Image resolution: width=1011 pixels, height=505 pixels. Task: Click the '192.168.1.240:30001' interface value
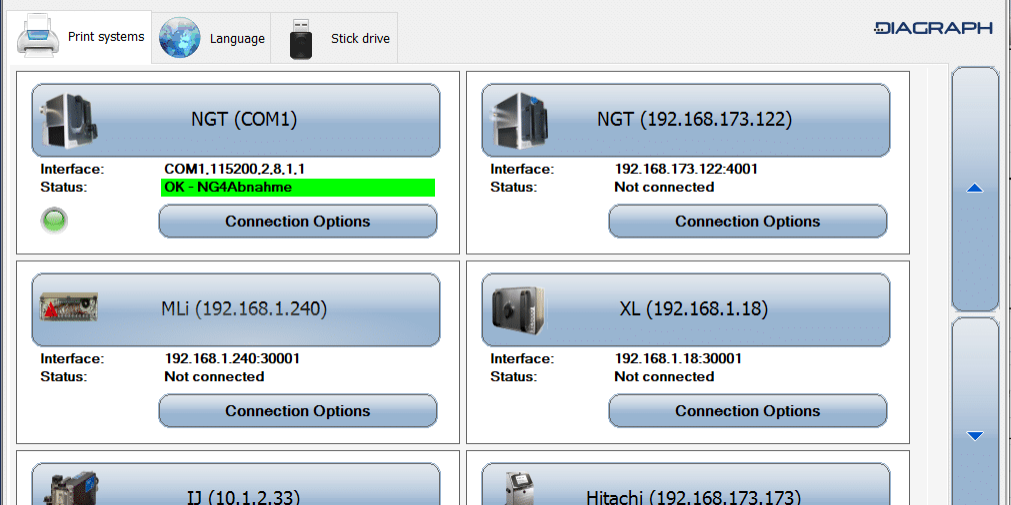click(232, 359)
